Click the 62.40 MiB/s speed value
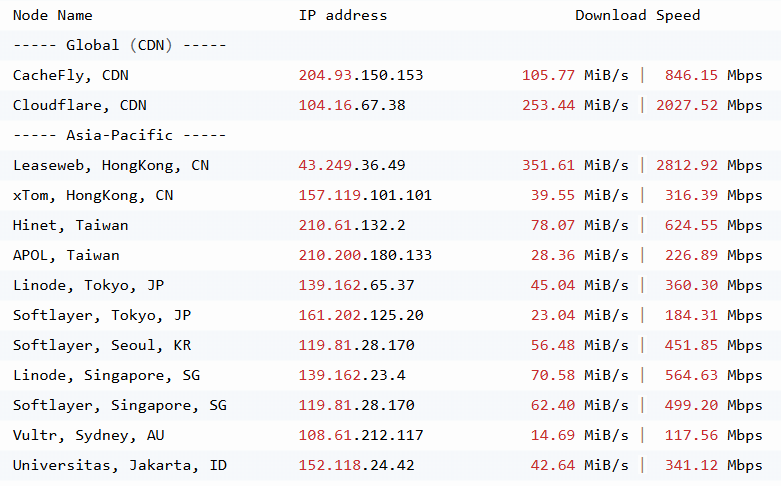This screenshot has width=781, height=486. pyautogui.click(x=580, y=405)
